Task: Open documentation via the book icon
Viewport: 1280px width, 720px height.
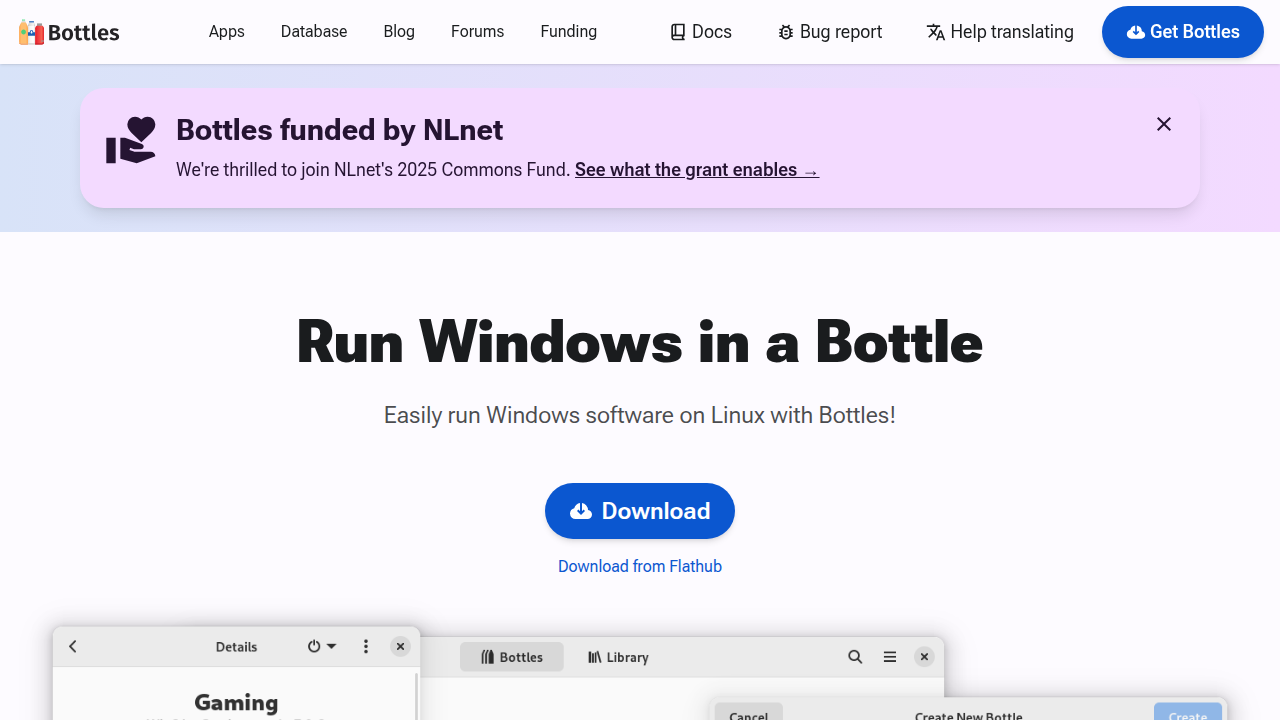Action: [677, 31]
